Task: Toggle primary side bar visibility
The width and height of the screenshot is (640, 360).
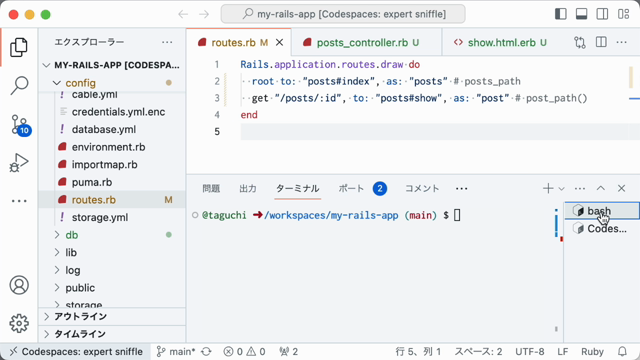Action: (561, 14)
